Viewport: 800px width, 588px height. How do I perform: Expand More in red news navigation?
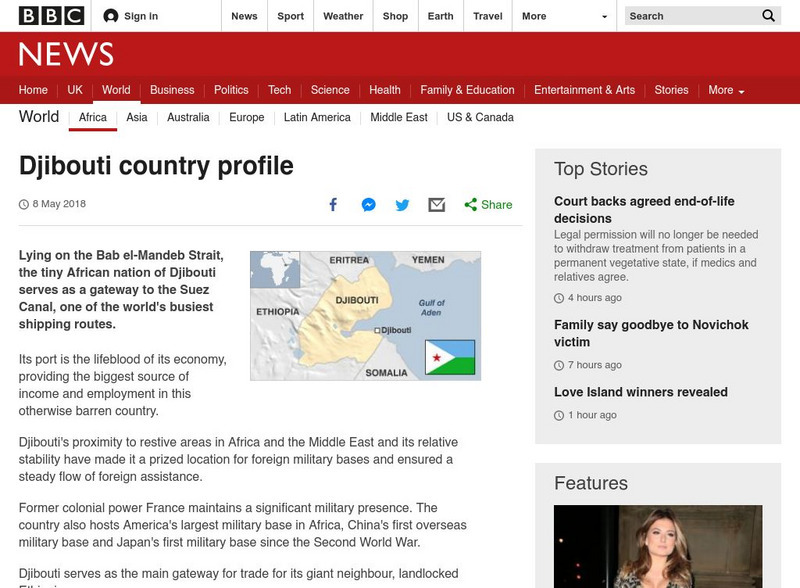click(x=726, y=90)
